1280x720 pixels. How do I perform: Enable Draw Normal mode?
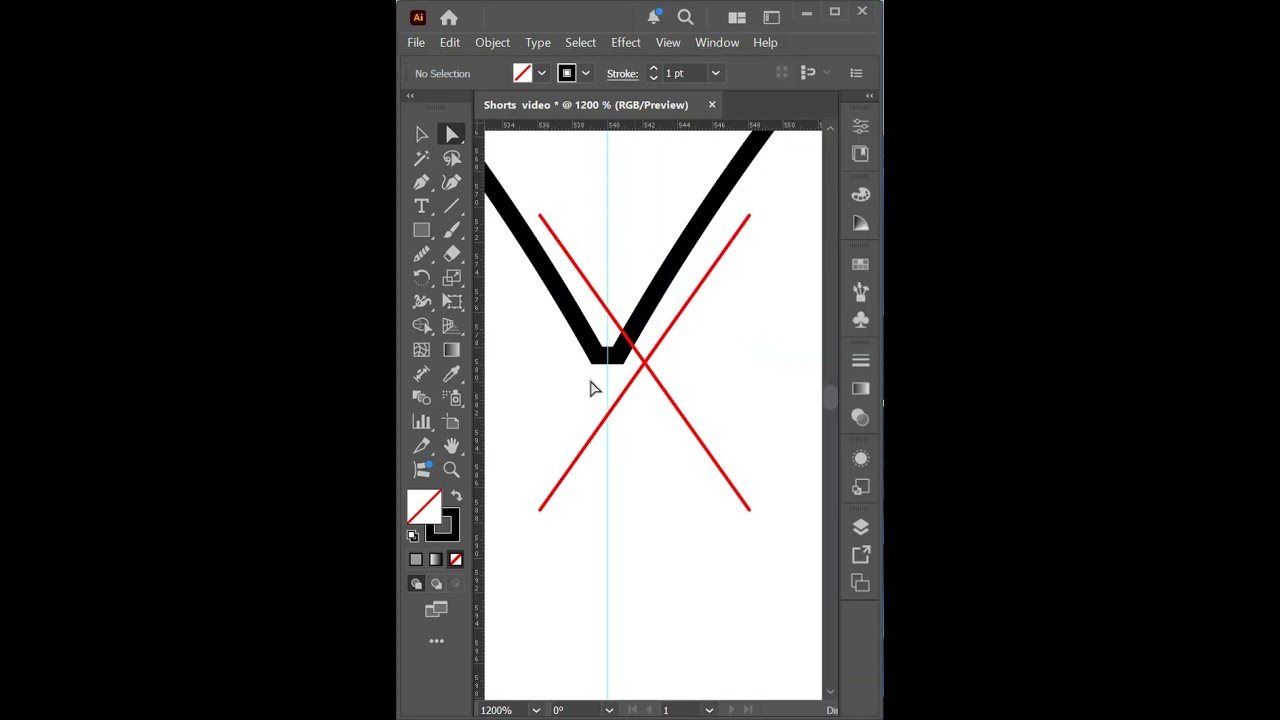point(416,584)
